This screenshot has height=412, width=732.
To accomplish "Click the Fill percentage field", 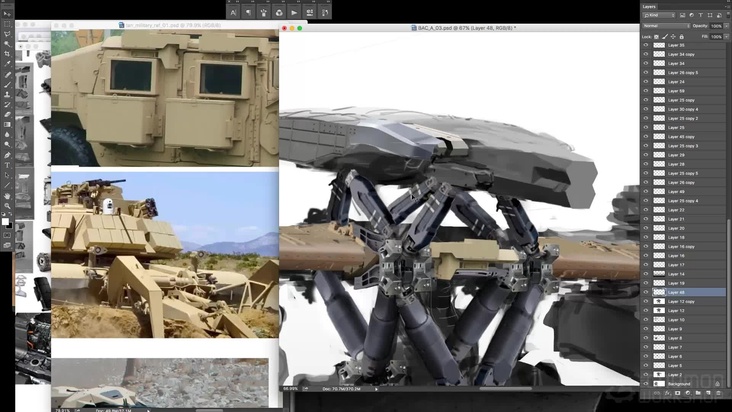I will coord(716,36).
